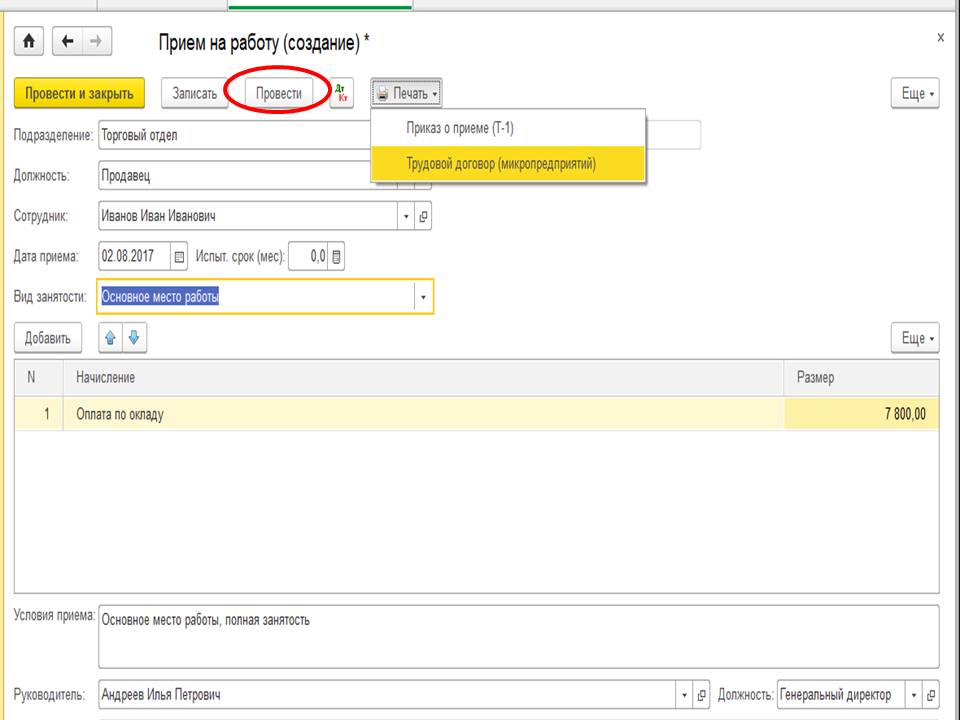960x720 pixels.
Task: Go back with the left arrow icon
Action: tap(67, 41)
